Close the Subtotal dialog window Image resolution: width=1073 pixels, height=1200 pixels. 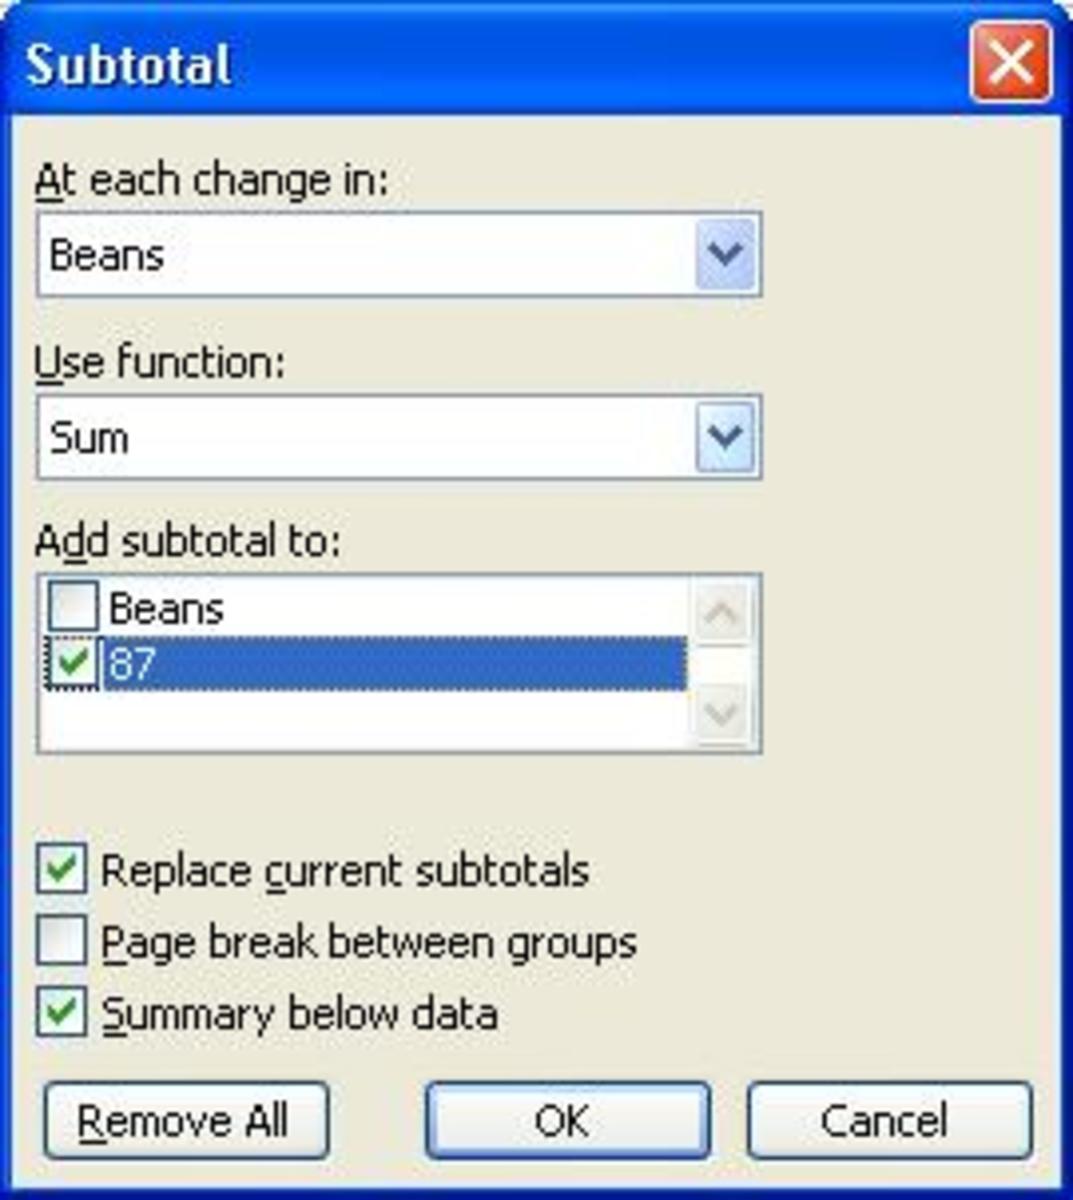[x=1010, y=64]
